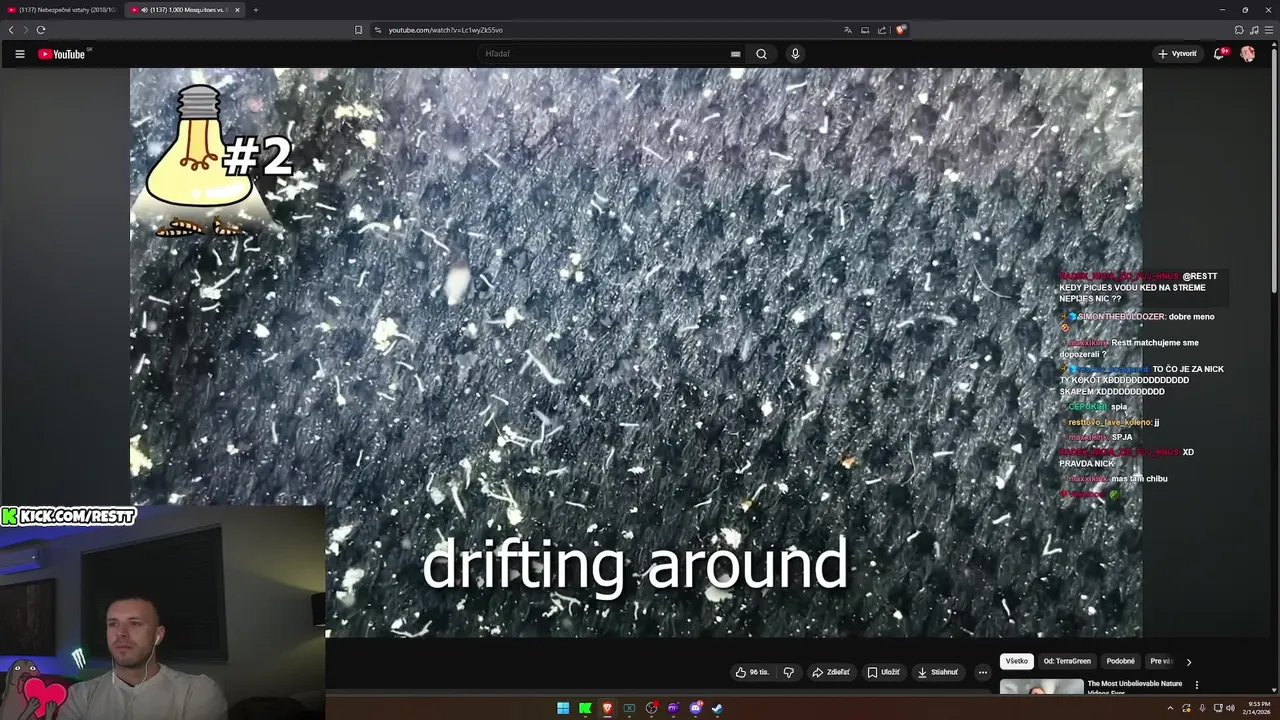Dislike the video with thumbs-down icon
1280x720 pixels.
click(x=789, y=672)
